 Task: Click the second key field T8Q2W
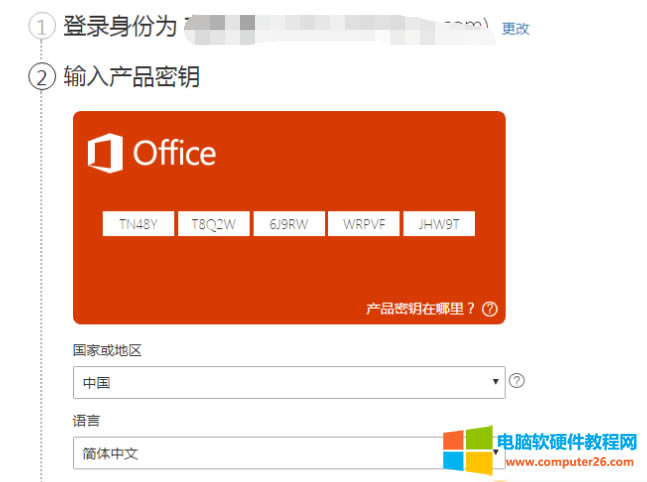(x=214, y=225)
